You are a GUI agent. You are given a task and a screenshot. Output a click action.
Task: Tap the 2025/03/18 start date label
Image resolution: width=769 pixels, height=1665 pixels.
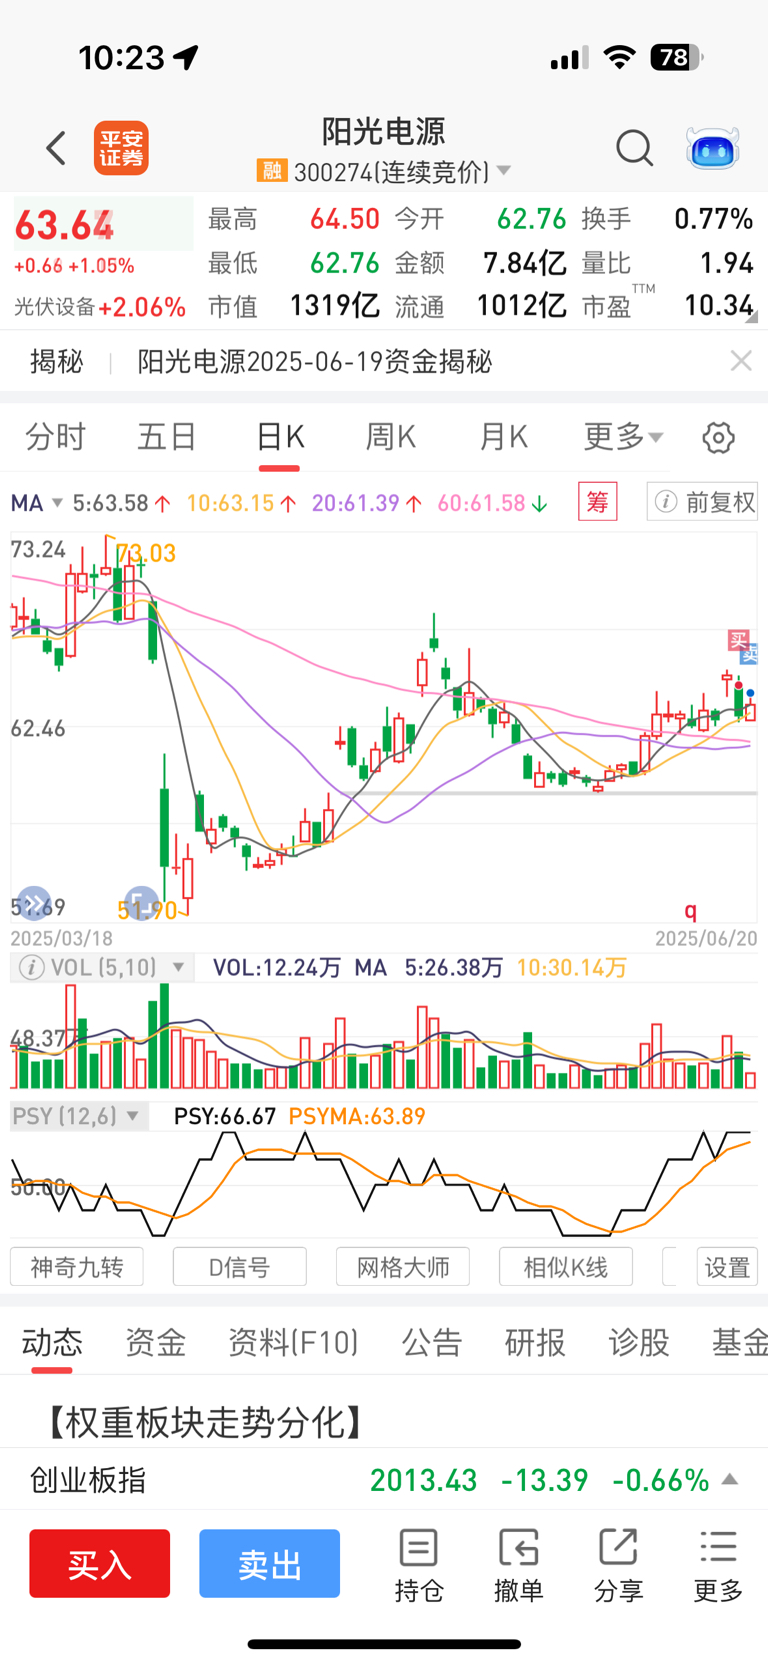pyautogui.click(x=61, y=938)
